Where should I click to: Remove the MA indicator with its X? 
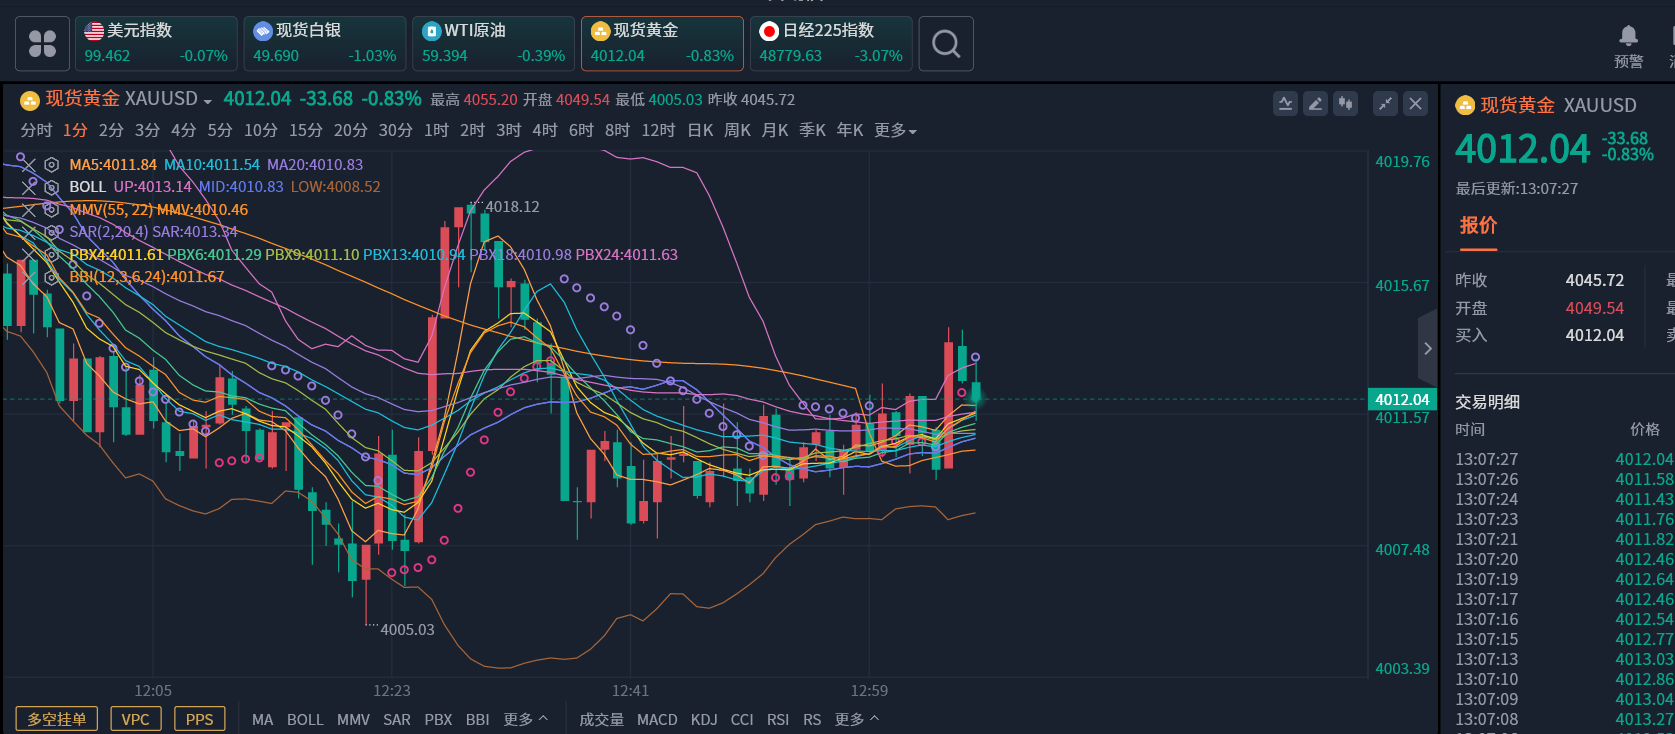coord(27,165)
